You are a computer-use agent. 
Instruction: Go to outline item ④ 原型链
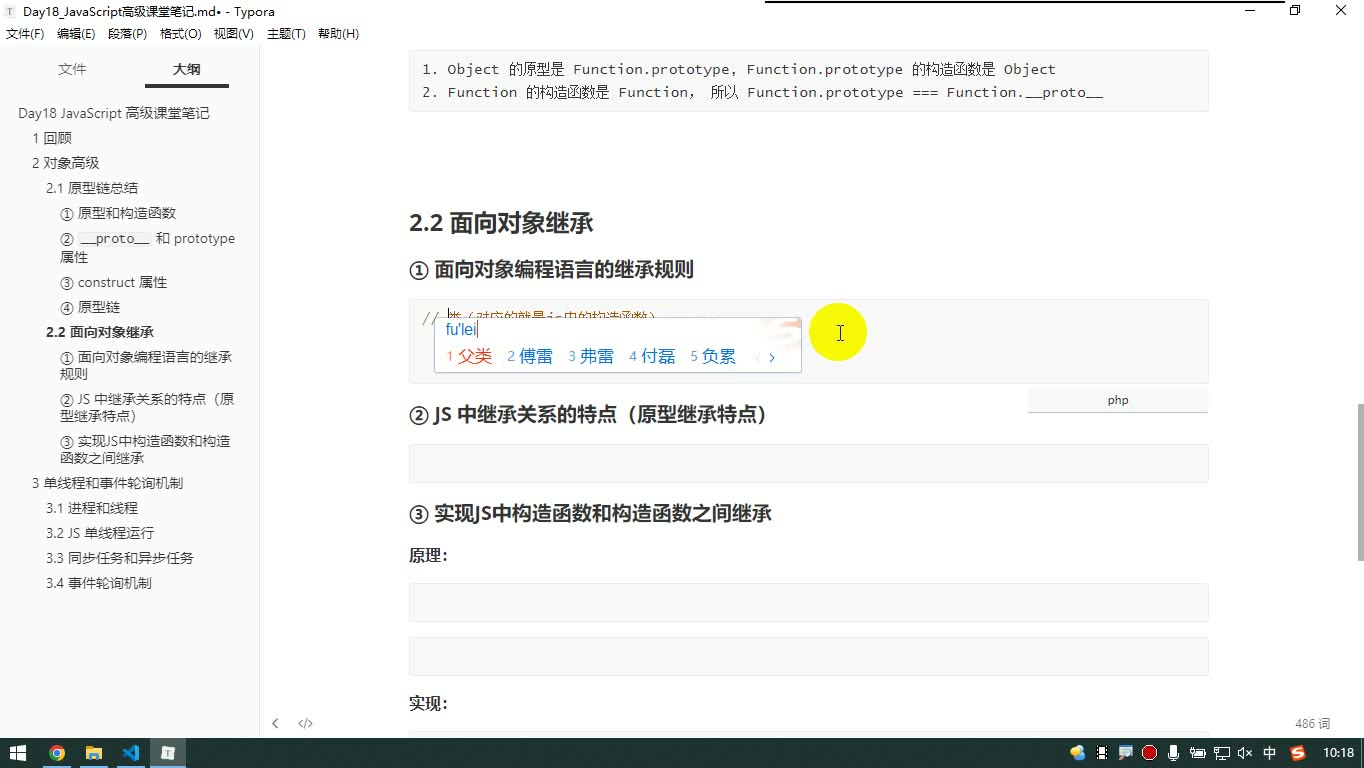[90, 307]
